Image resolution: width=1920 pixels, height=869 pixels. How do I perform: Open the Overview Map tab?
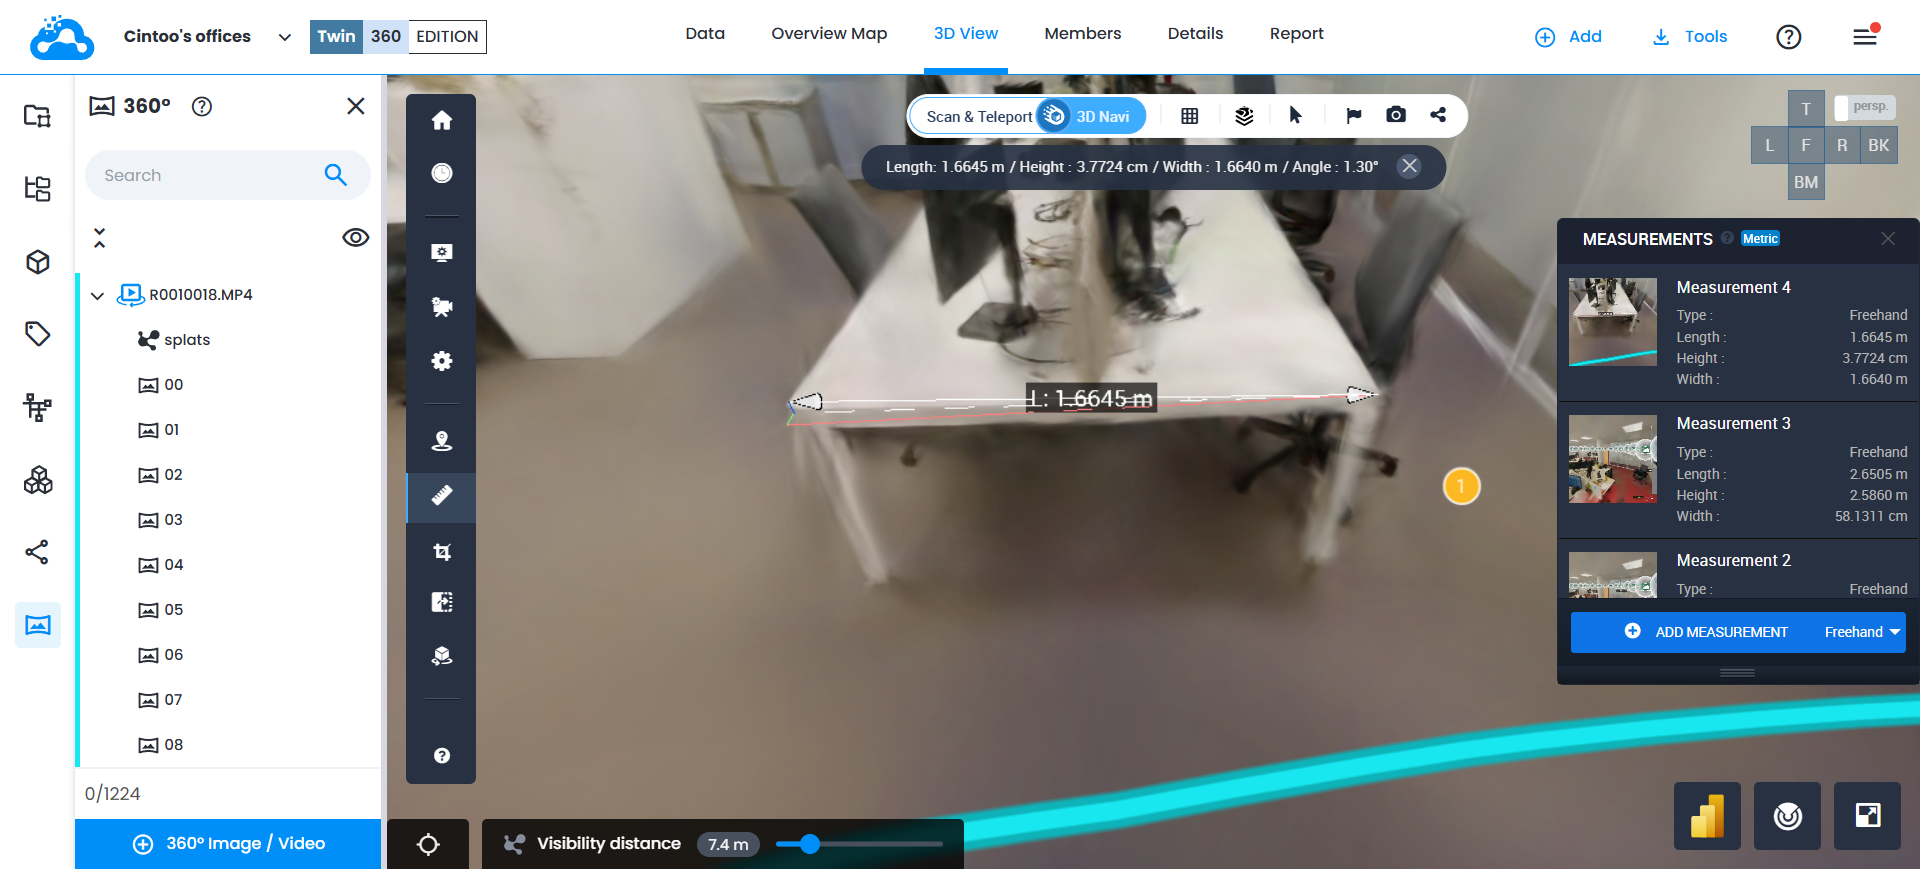coord(829,34)
